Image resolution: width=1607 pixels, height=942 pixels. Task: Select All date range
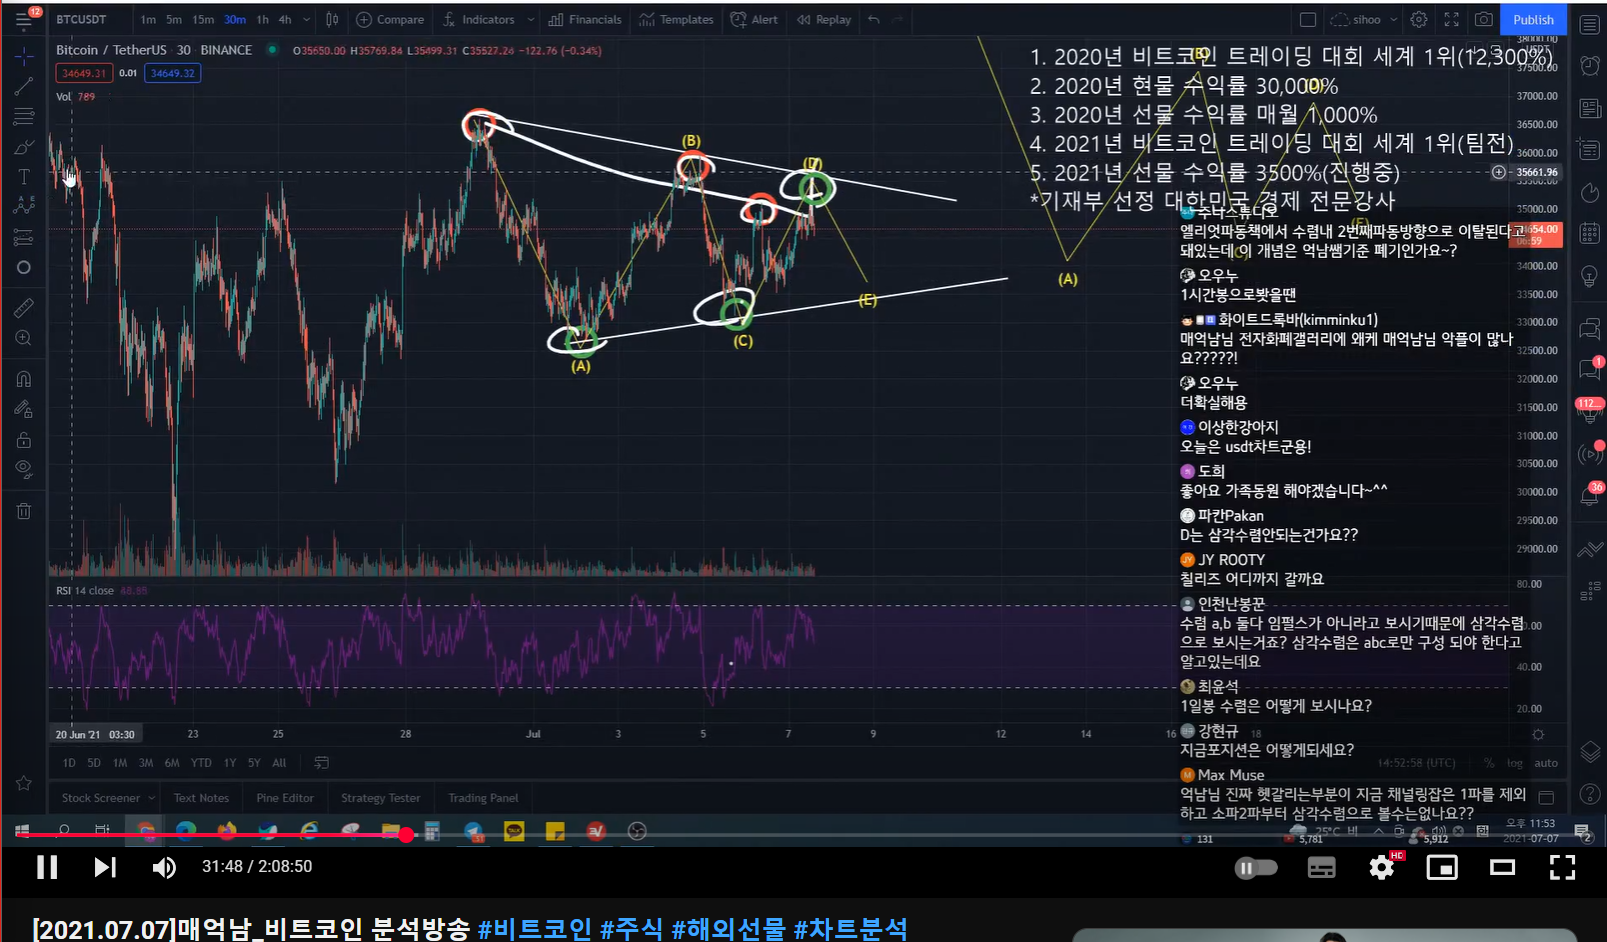point(279,763)
